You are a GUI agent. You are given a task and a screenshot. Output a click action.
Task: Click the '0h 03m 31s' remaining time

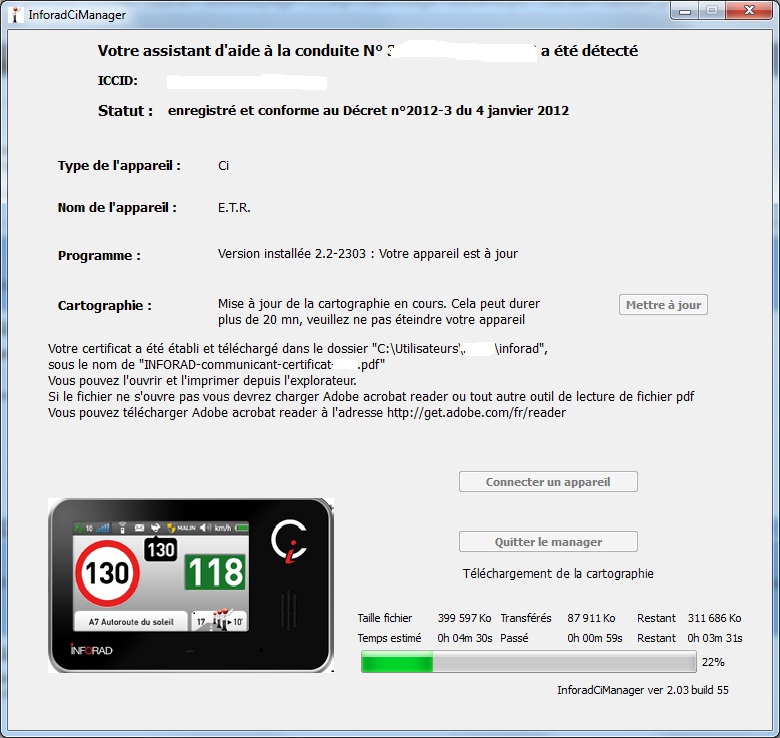point(715,638)
